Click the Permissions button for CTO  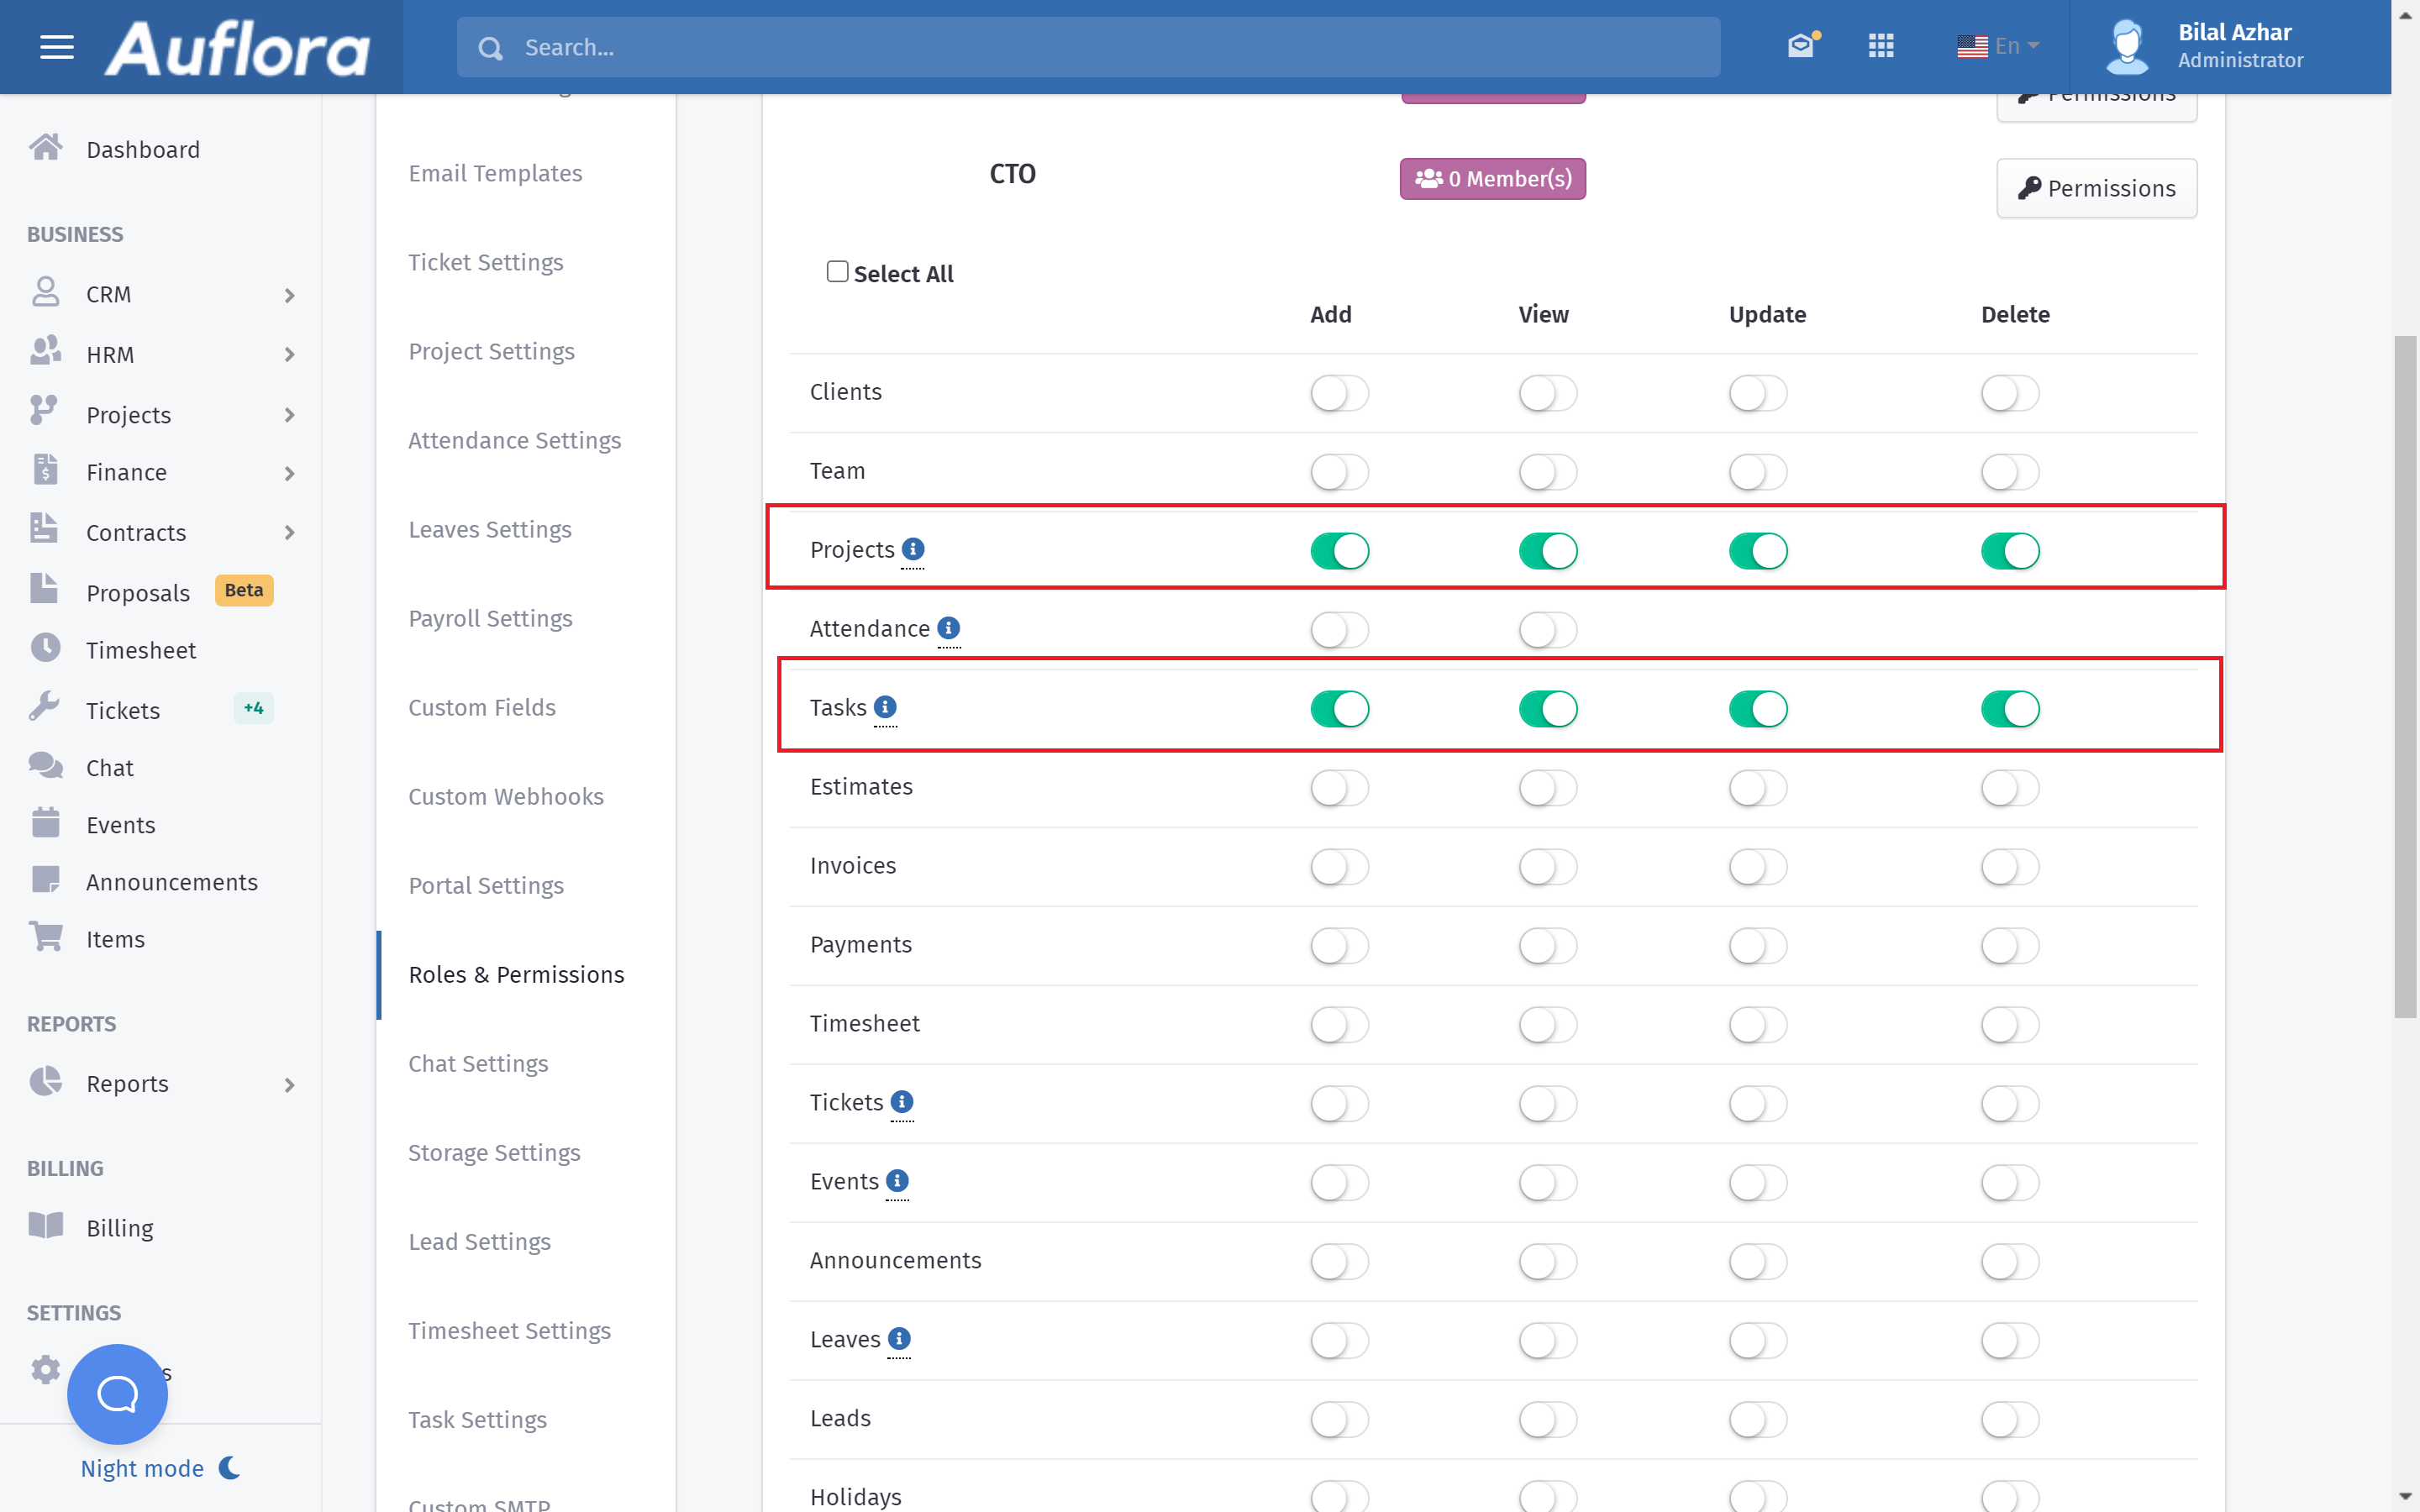point(2097,188)
